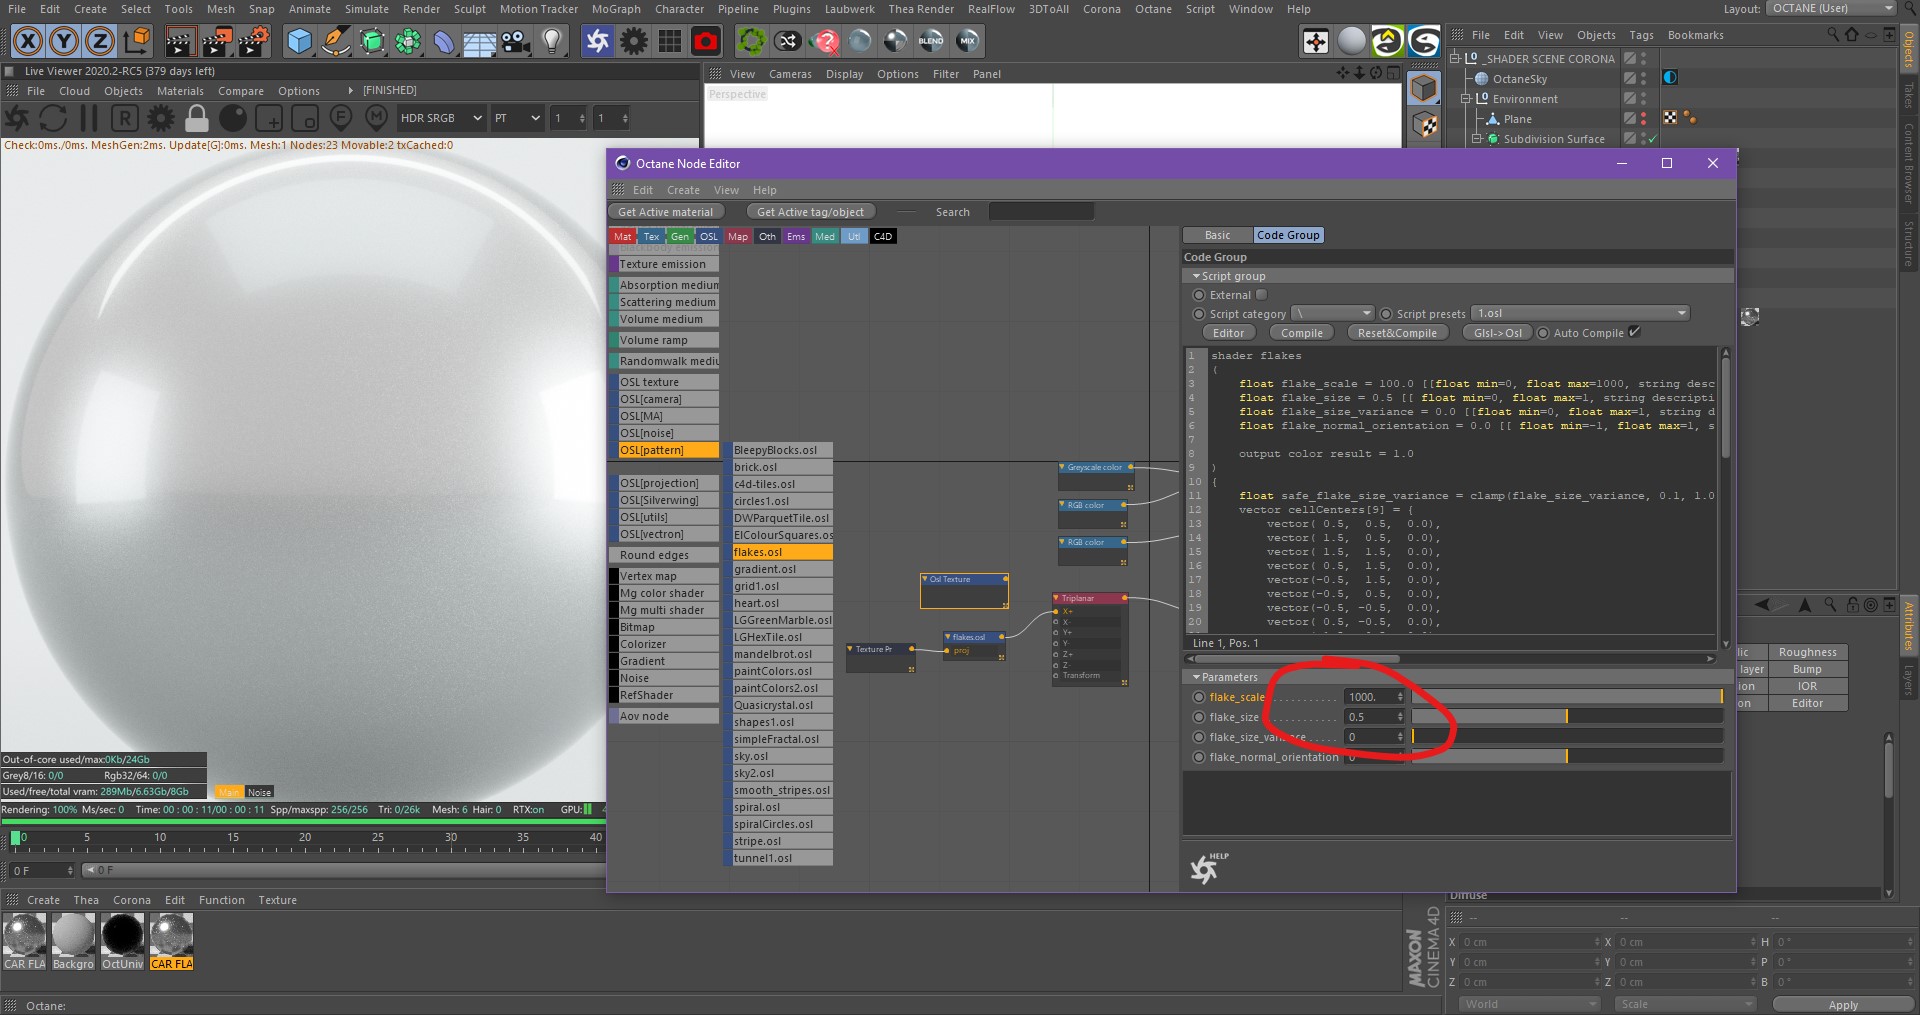Toggle render region R icon in Live Viewer

click(124, 118)
